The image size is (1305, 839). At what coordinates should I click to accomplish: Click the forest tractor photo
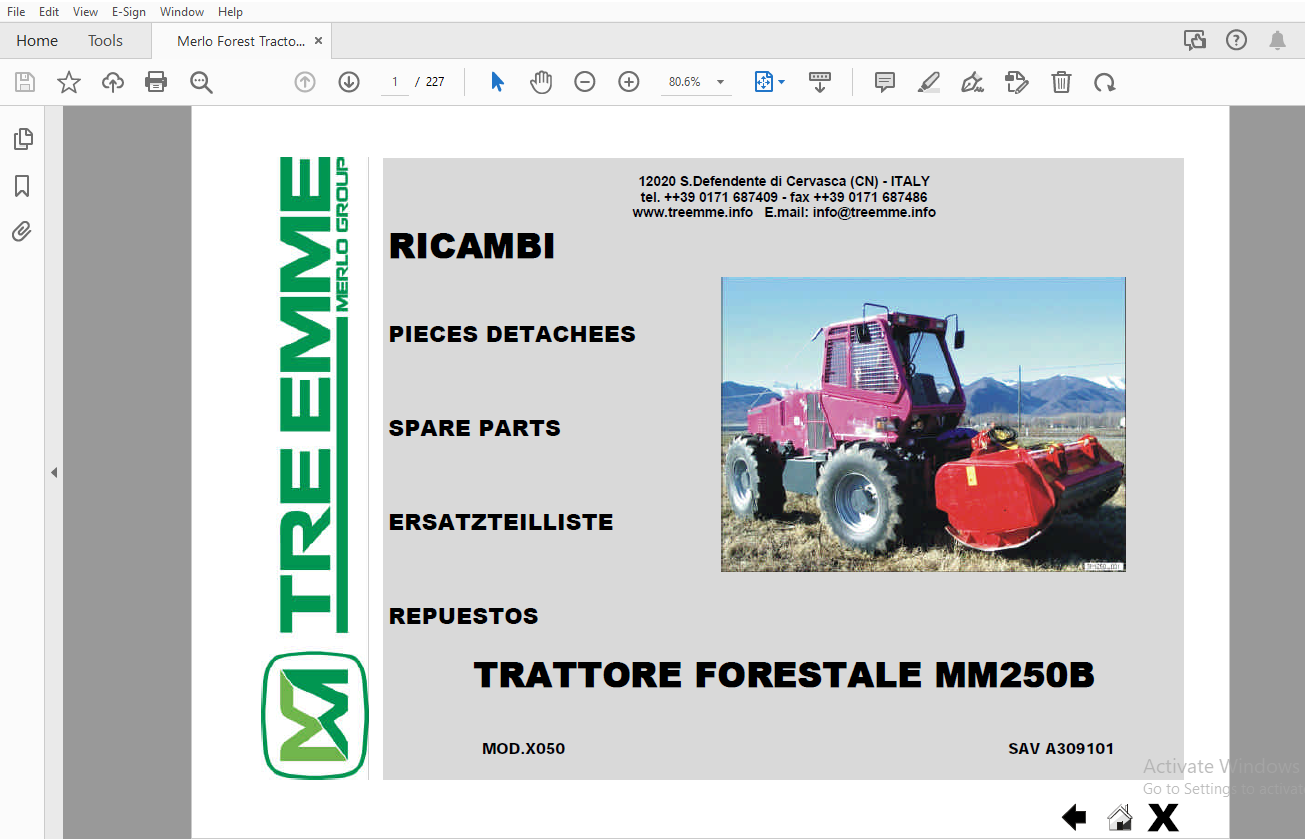923,425
